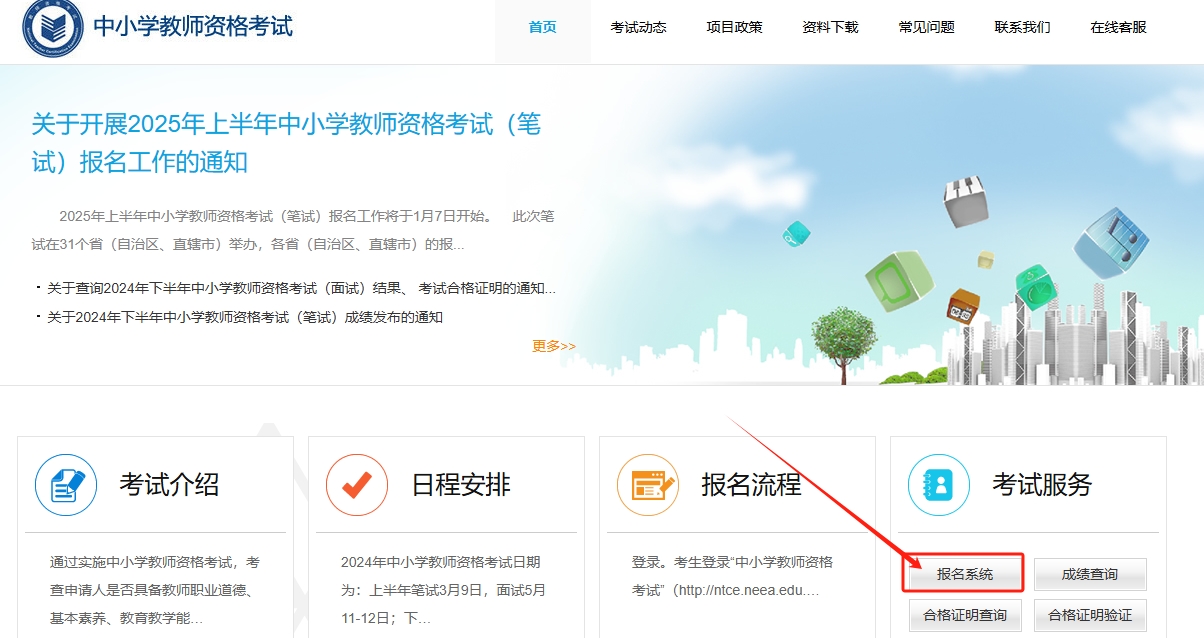Click the 报名系统 button
This screenshot has height=638, width=1204.
pos(965,574)
